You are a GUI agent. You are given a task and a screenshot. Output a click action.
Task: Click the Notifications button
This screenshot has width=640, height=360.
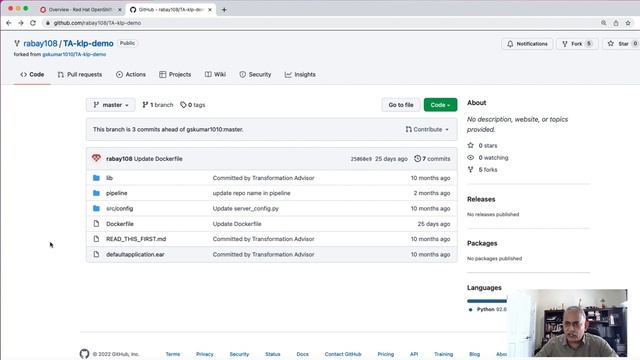[x=527, y=44]
